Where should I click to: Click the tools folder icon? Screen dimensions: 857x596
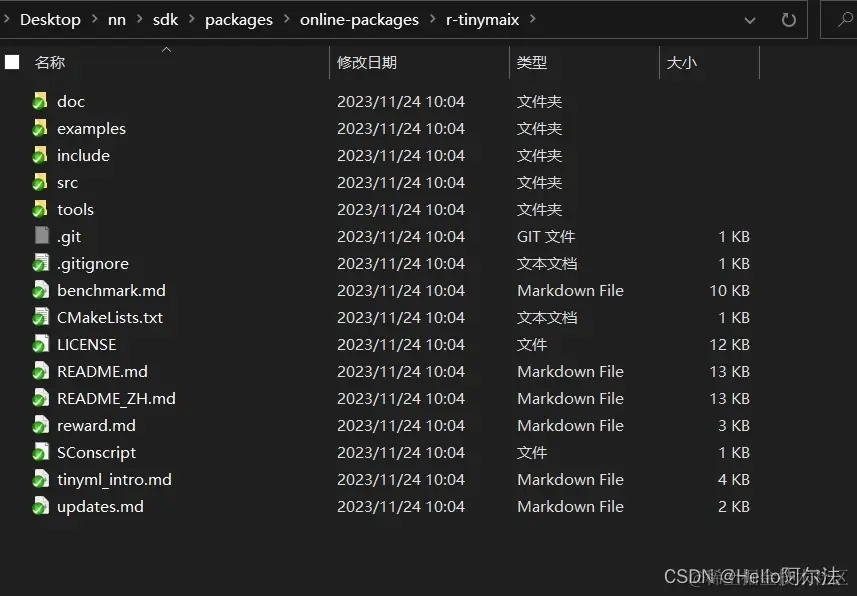(40, 209)
